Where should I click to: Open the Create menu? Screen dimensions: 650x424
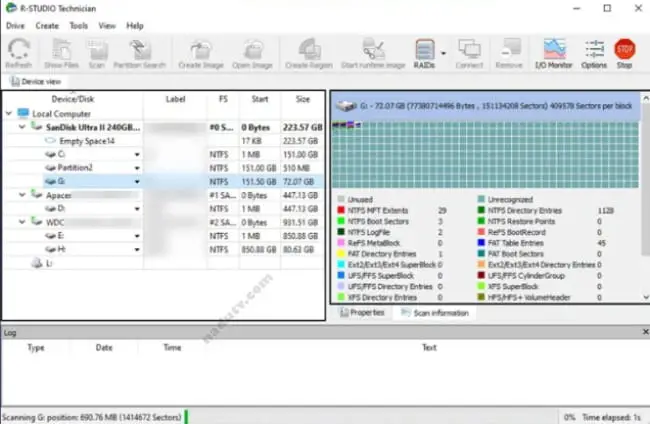(47, 26)
